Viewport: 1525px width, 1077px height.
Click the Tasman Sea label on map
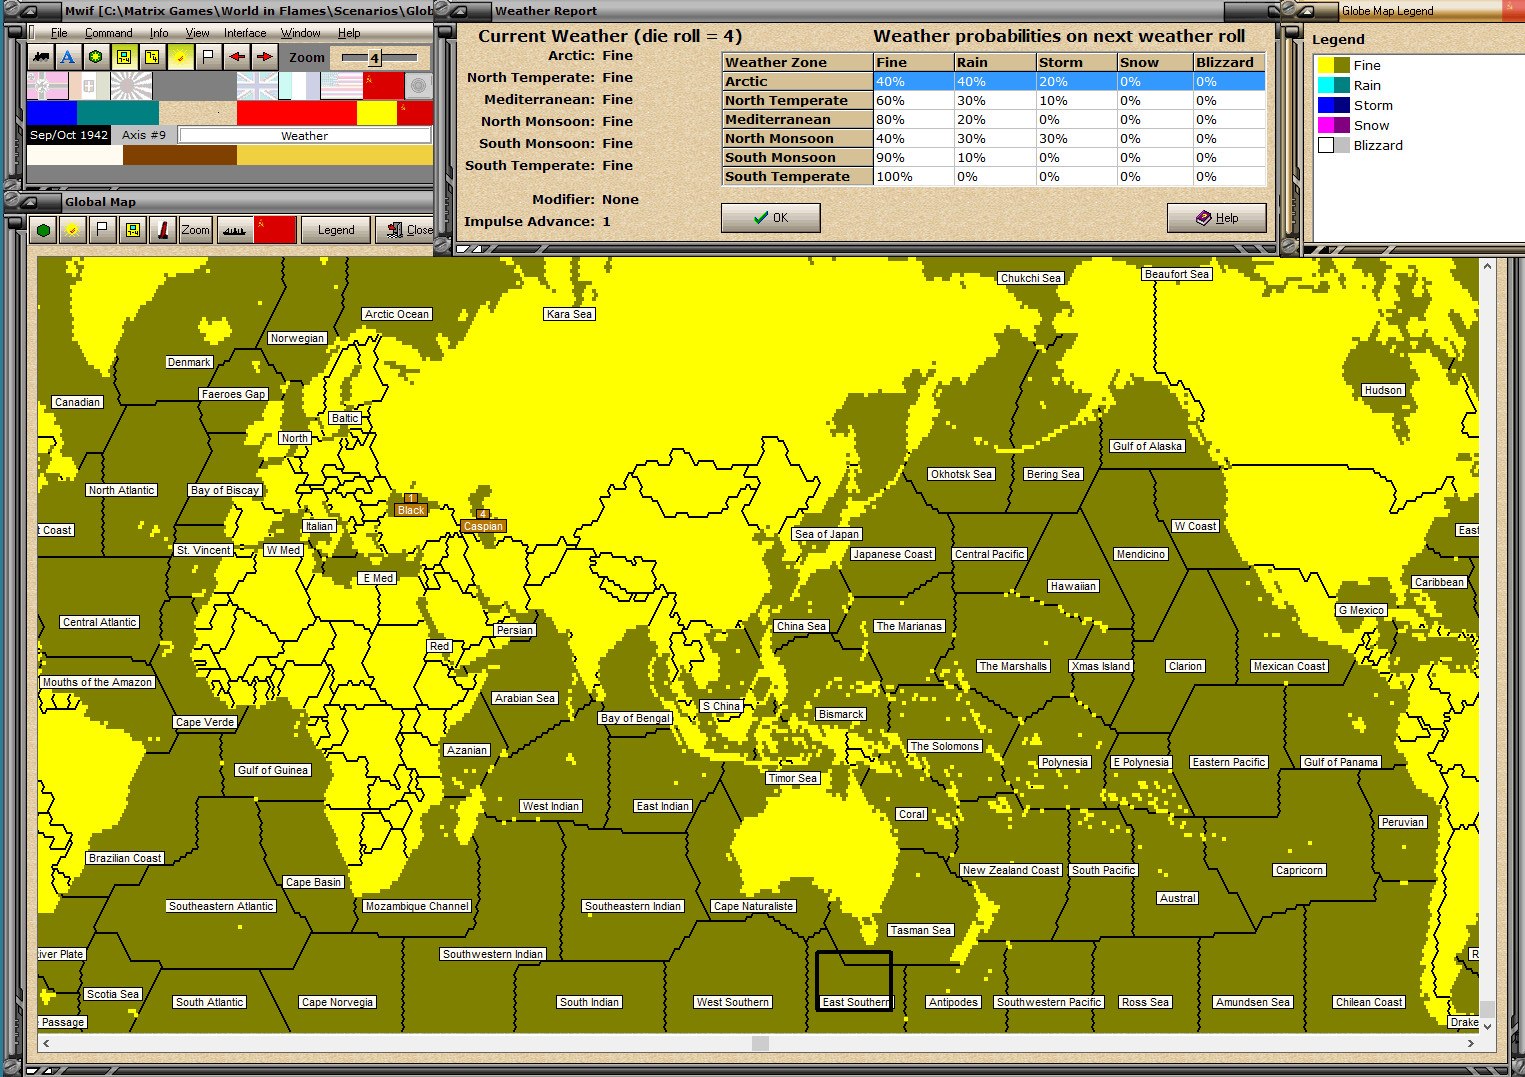pos(920,930)
